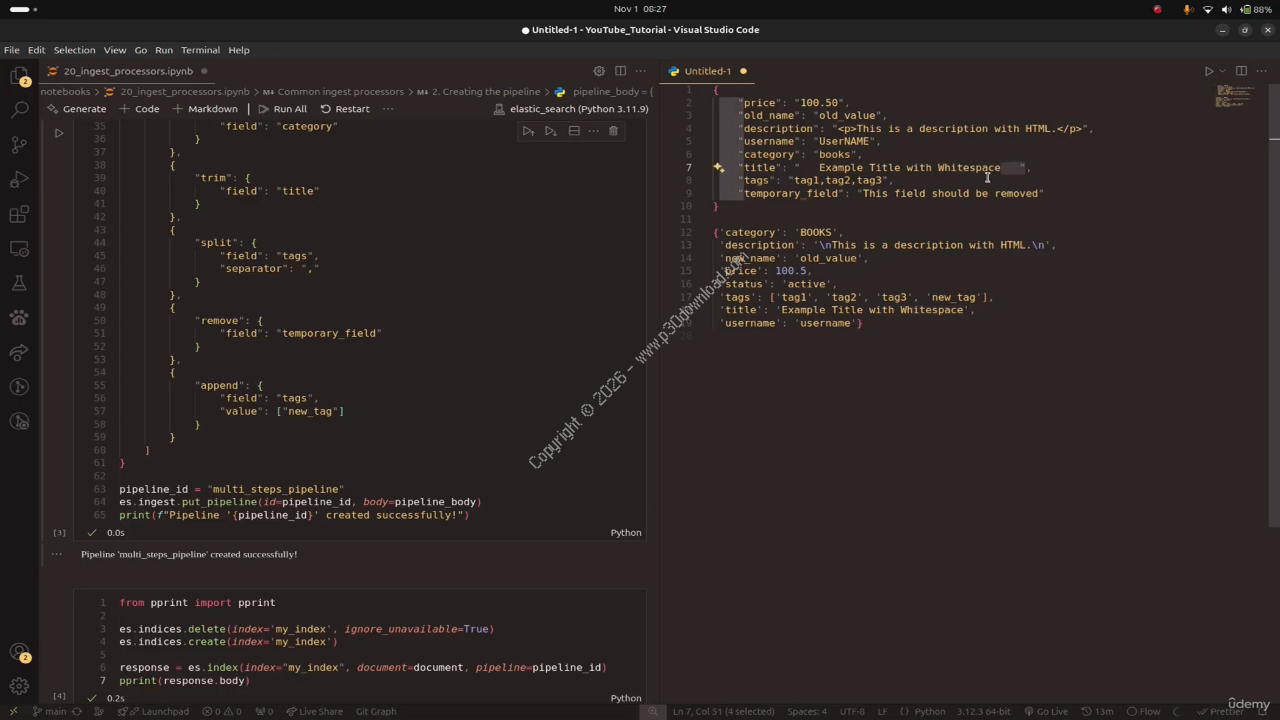This screenshot has height=720, width=1280.
Task: Toggle split editor for the notebook
Action: coord(620,71)
